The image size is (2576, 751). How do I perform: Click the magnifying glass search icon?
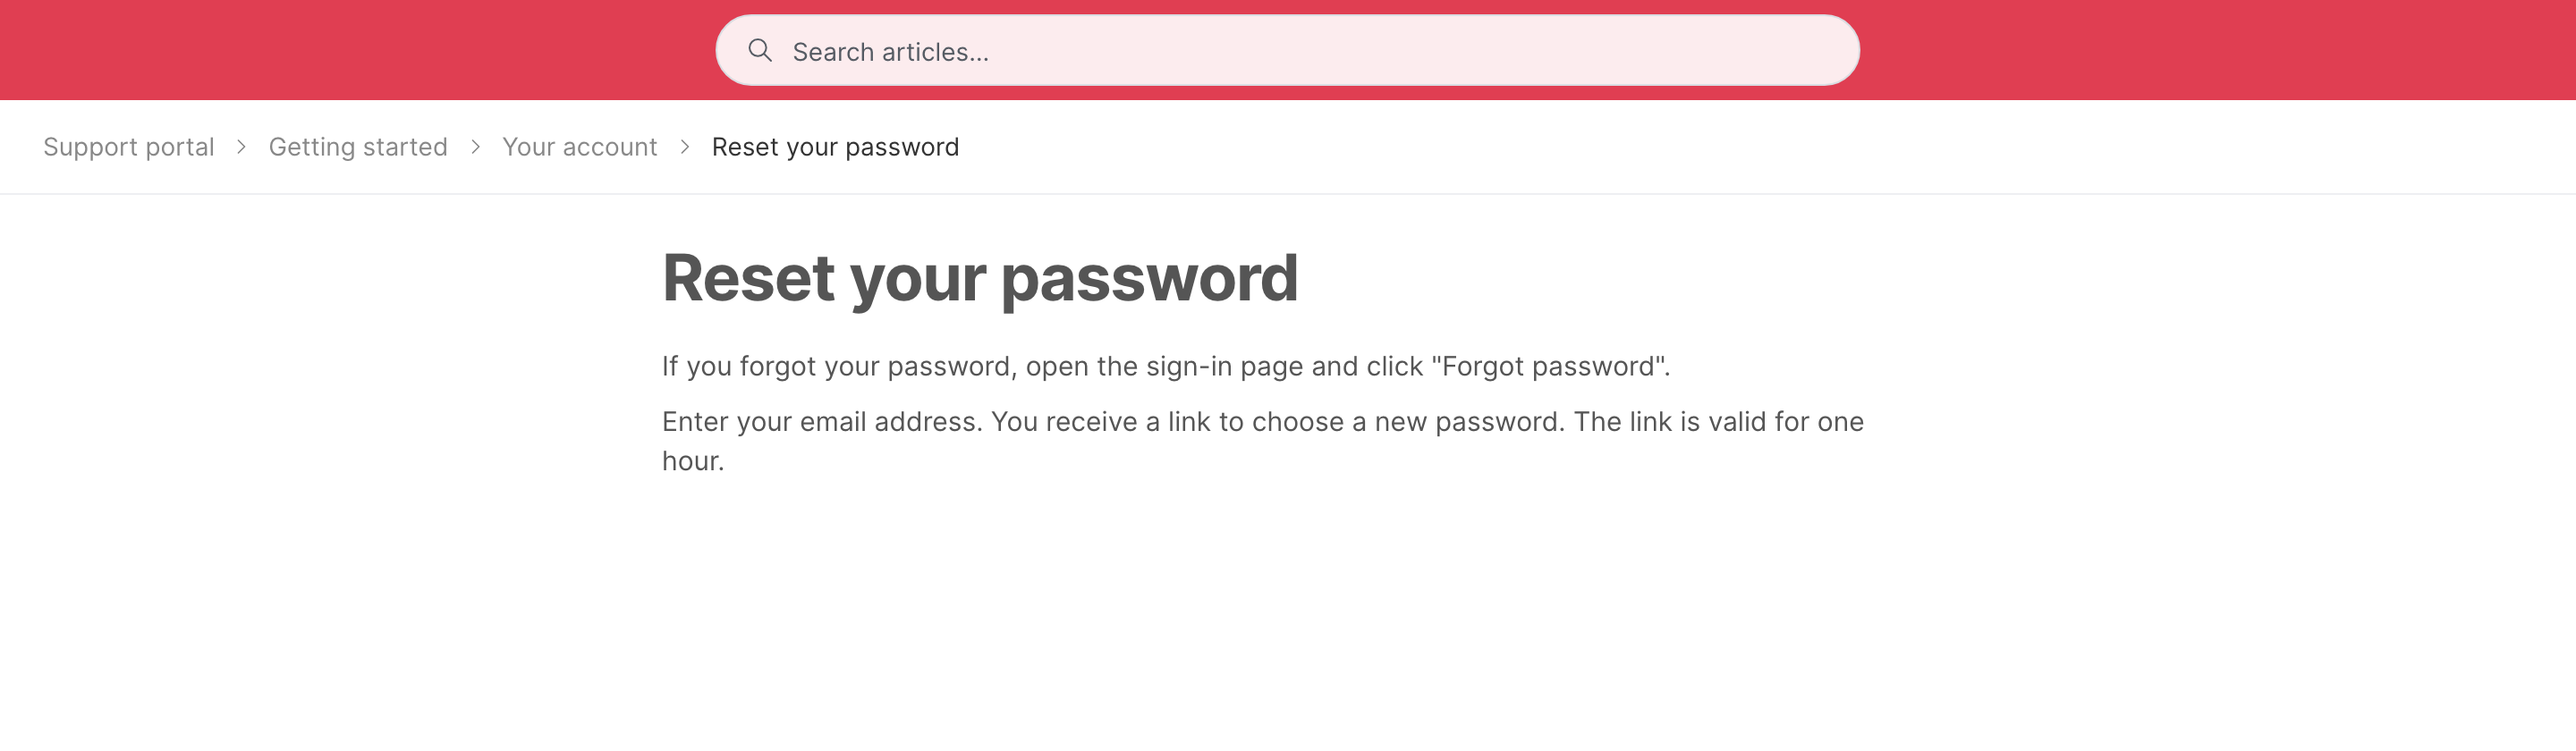(x=760, y=50)
